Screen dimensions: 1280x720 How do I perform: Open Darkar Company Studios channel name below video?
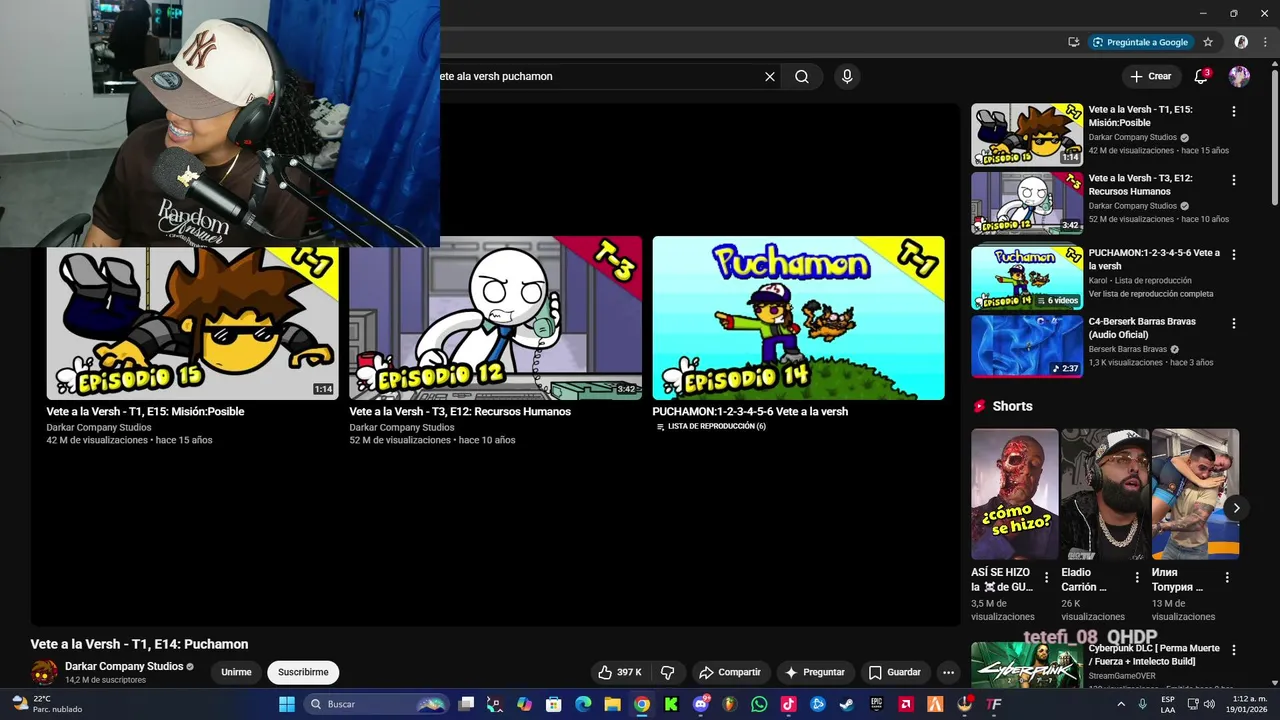(x=124, y=666)
